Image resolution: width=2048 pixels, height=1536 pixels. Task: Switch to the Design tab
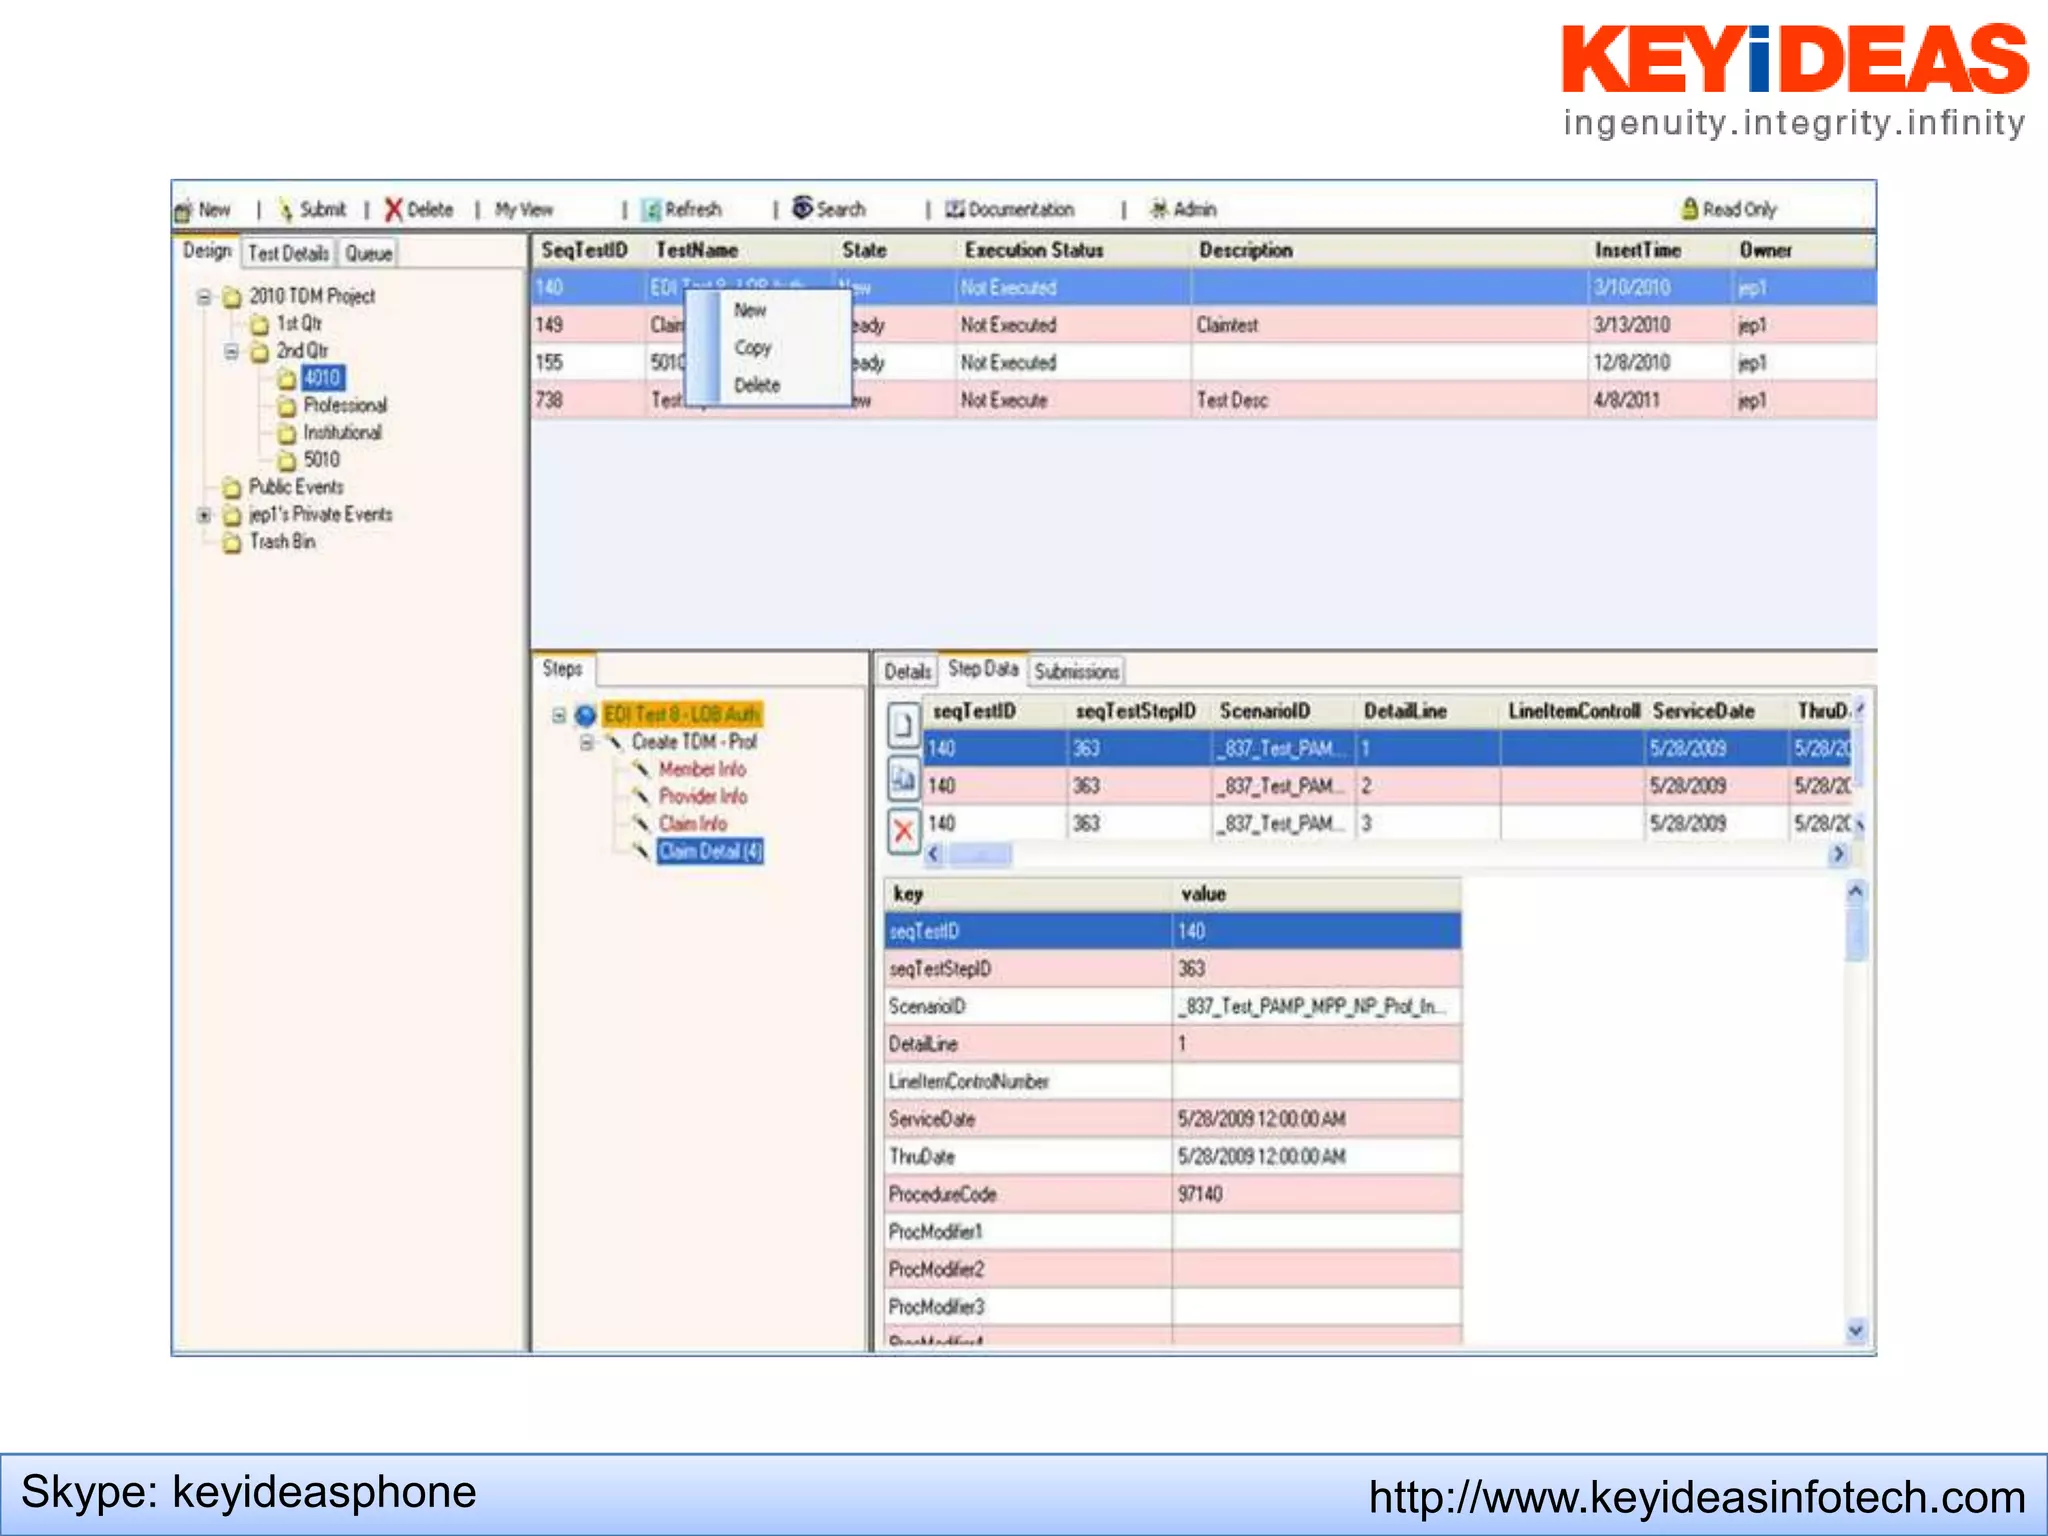coord(207,251)
